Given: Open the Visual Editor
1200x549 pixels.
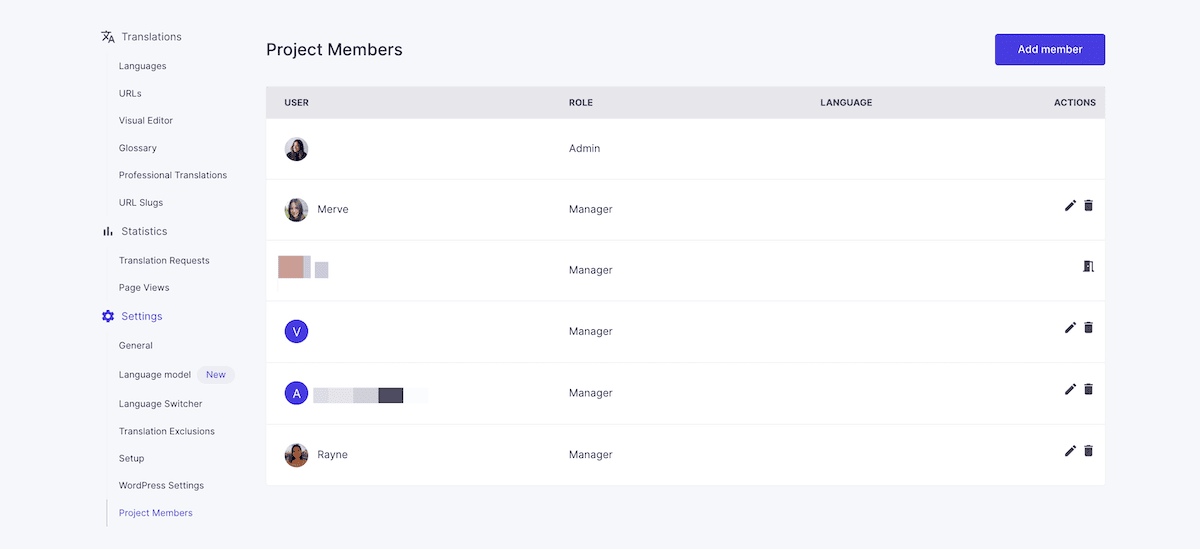Looking at the screenshot, I should (x=146, y=120).
